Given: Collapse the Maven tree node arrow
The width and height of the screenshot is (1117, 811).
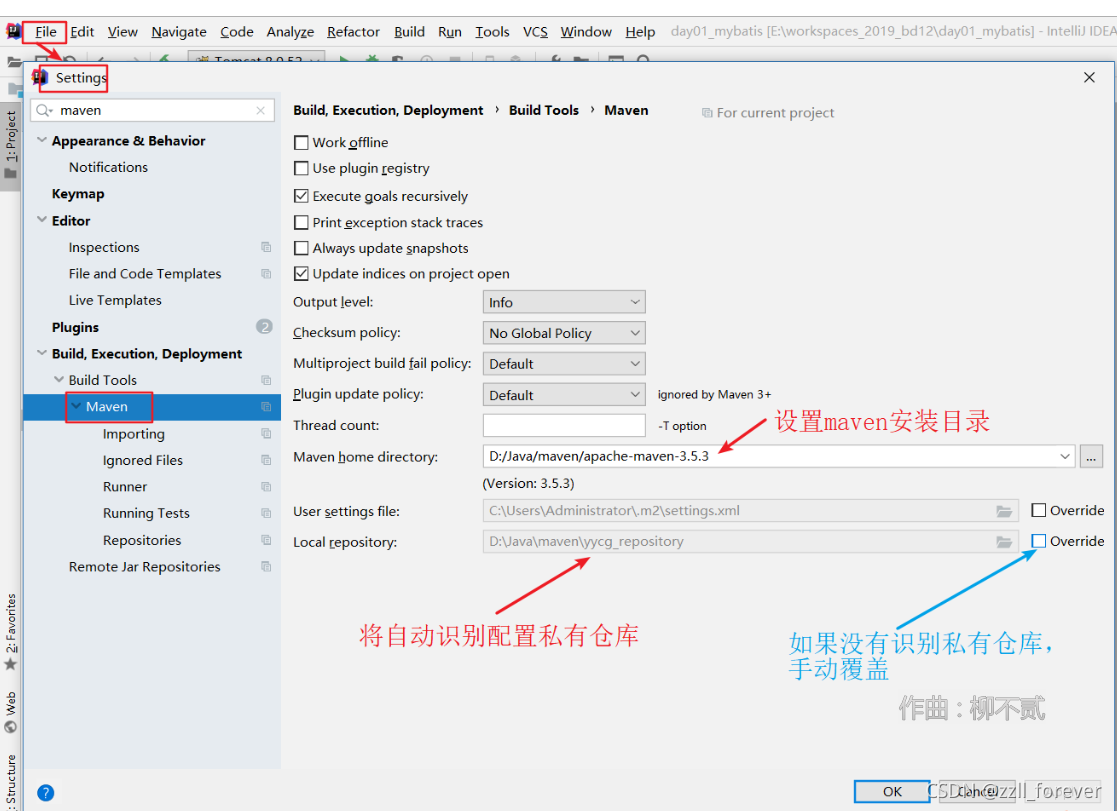Looking at the screenshot, I should click(x=76, y=406).
